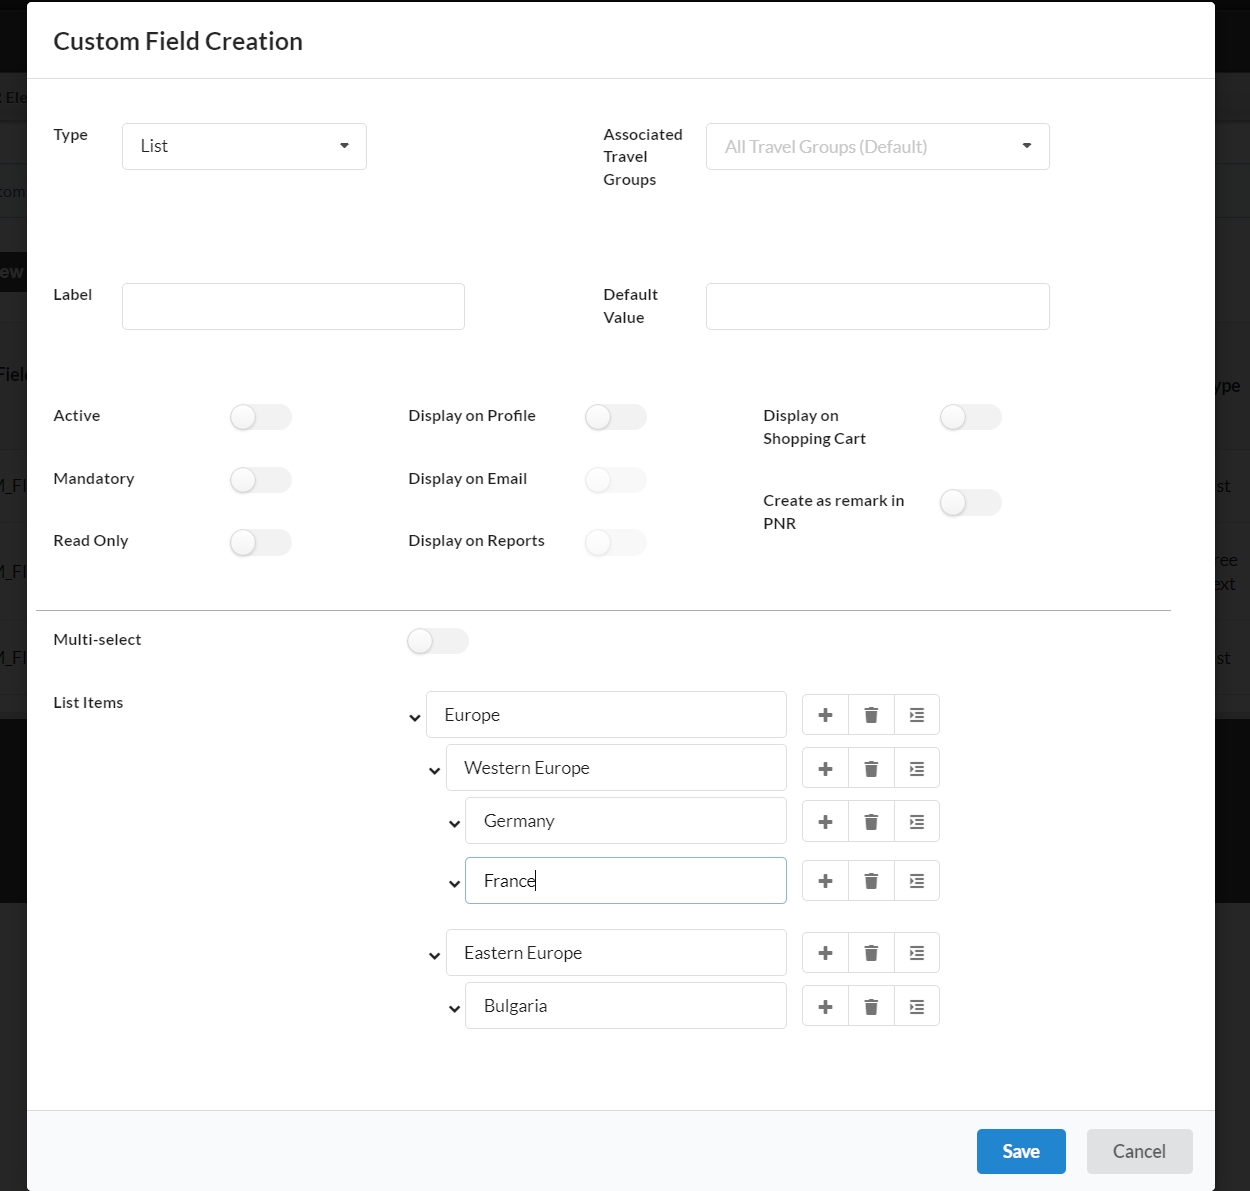Screen dimensions: 1250x1191
Task: Toggle Read Only on
Action: pos(260,542)
